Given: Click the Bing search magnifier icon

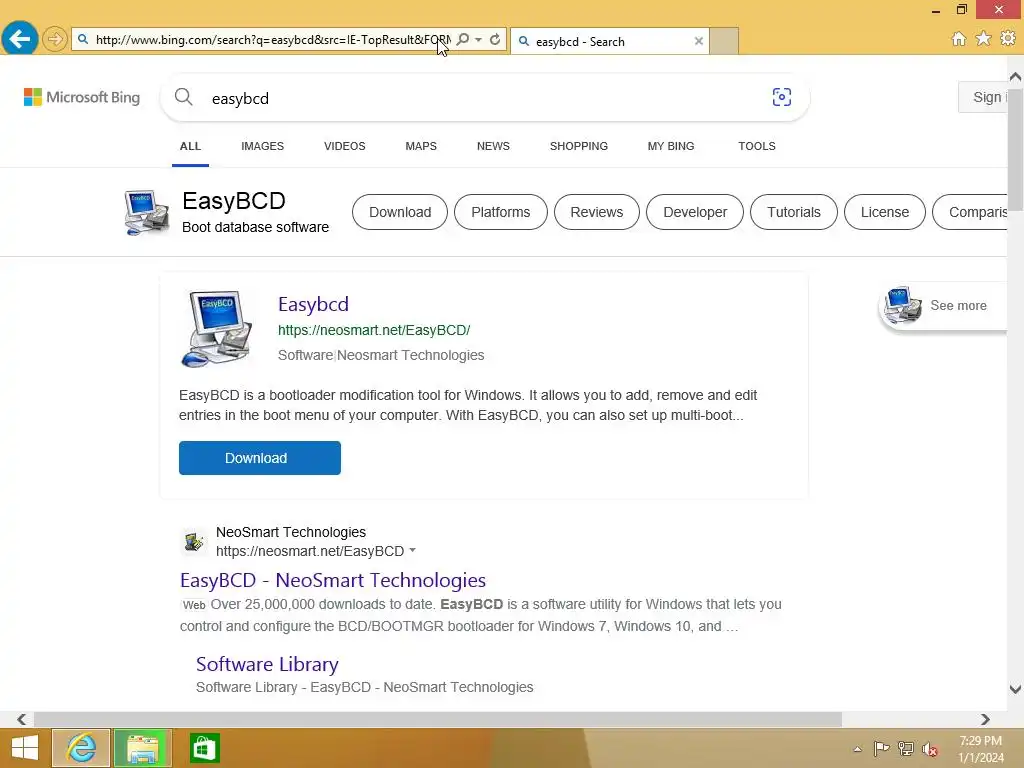Looking at the screenshot, I should tap(184, 97).
